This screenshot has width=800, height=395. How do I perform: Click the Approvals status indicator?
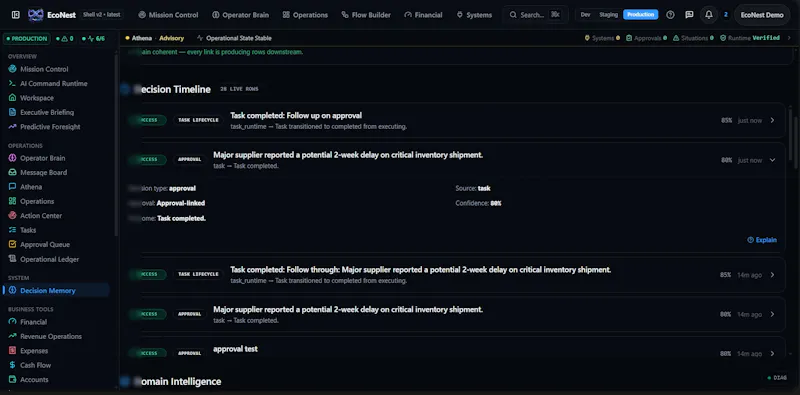(x=646, y=38)
